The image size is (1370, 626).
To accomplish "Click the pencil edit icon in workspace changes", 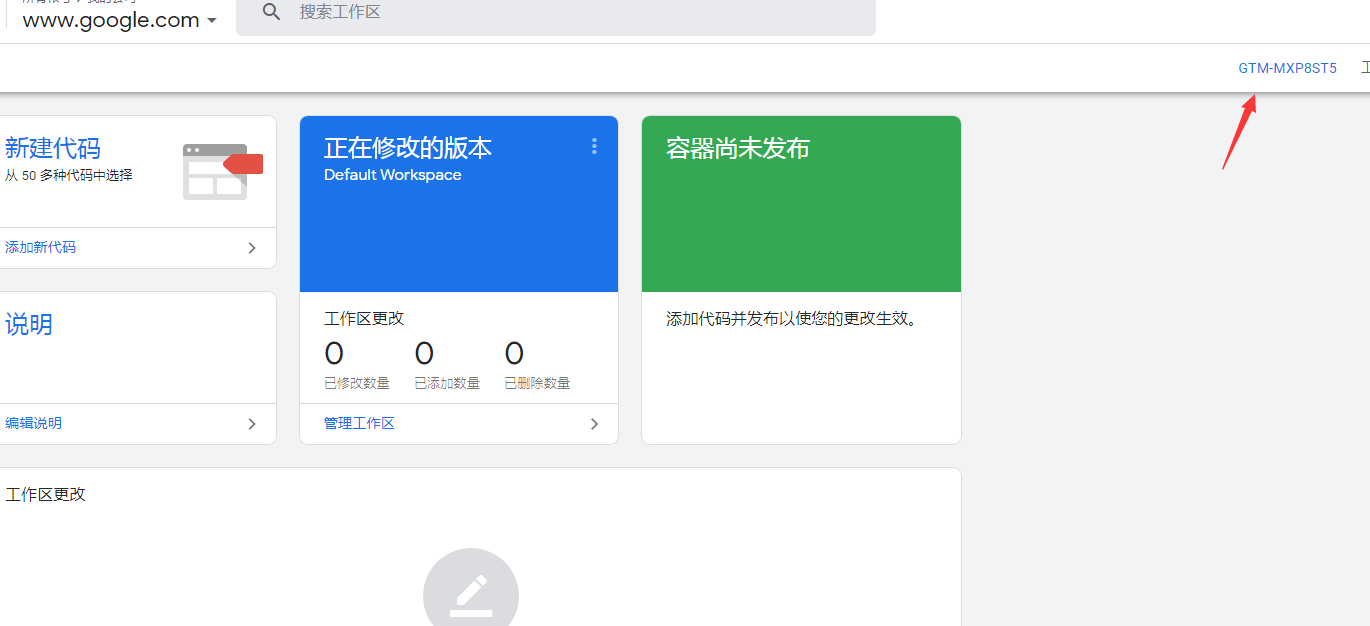I will click(471, 594).
